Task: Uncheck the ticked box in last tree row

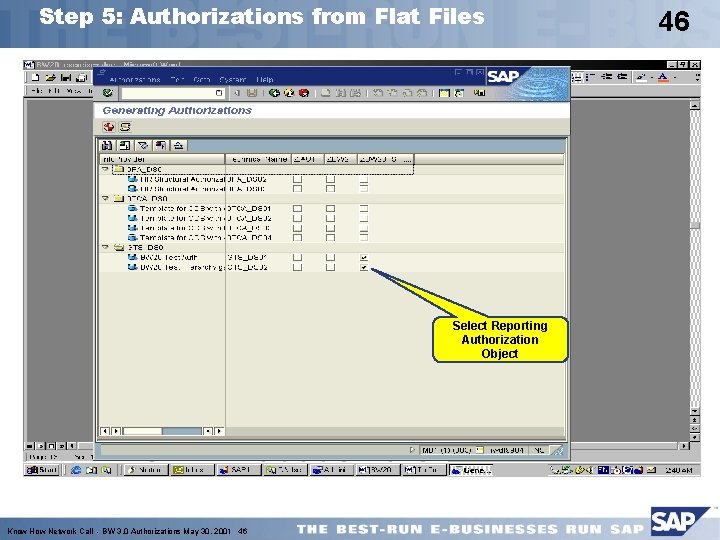Action: pos(364,267)
